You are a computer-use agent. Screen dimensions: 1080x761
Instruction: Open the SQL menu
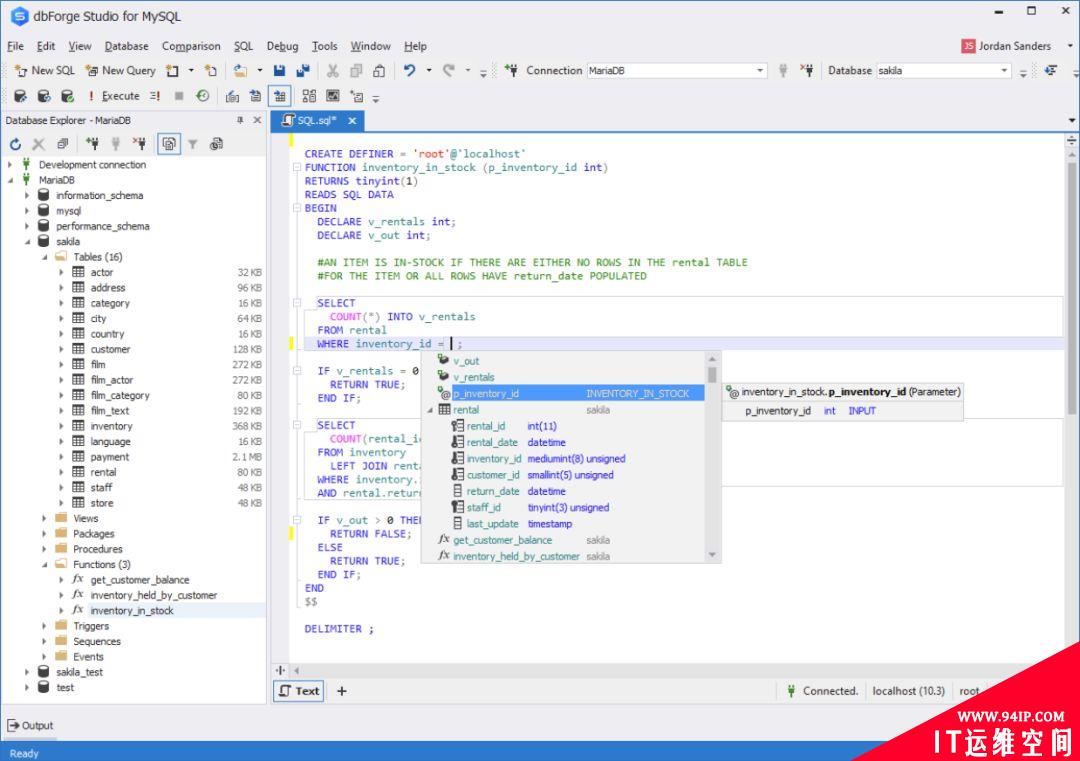pyautogui.click(x=243, y=46)
